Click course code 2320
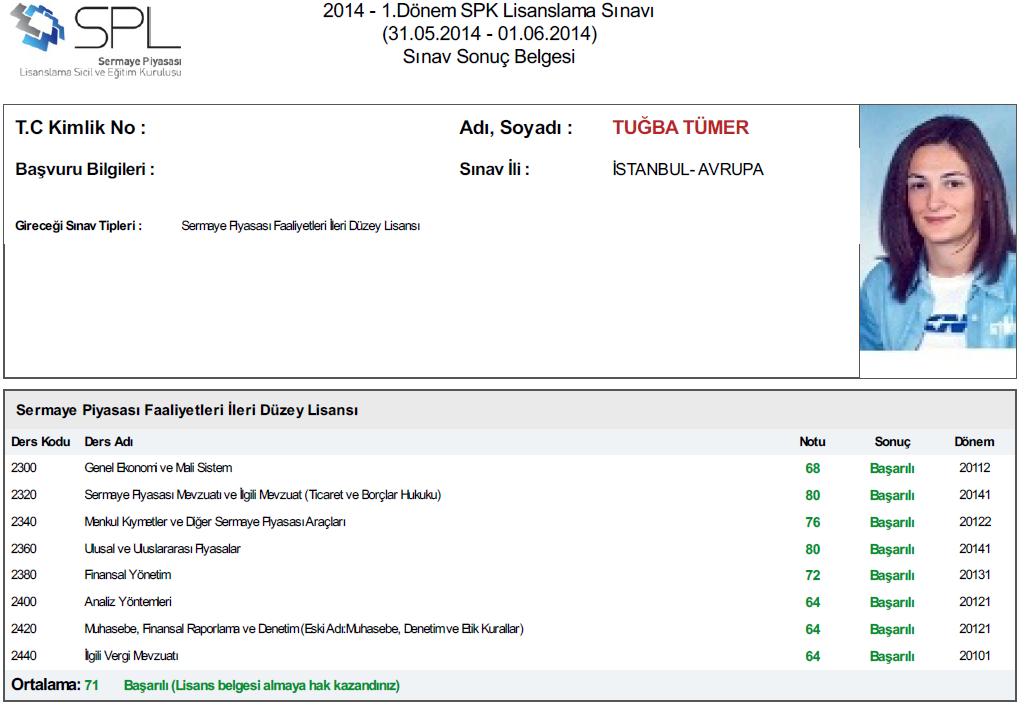Screen dimensions: 1027x707 24,495
